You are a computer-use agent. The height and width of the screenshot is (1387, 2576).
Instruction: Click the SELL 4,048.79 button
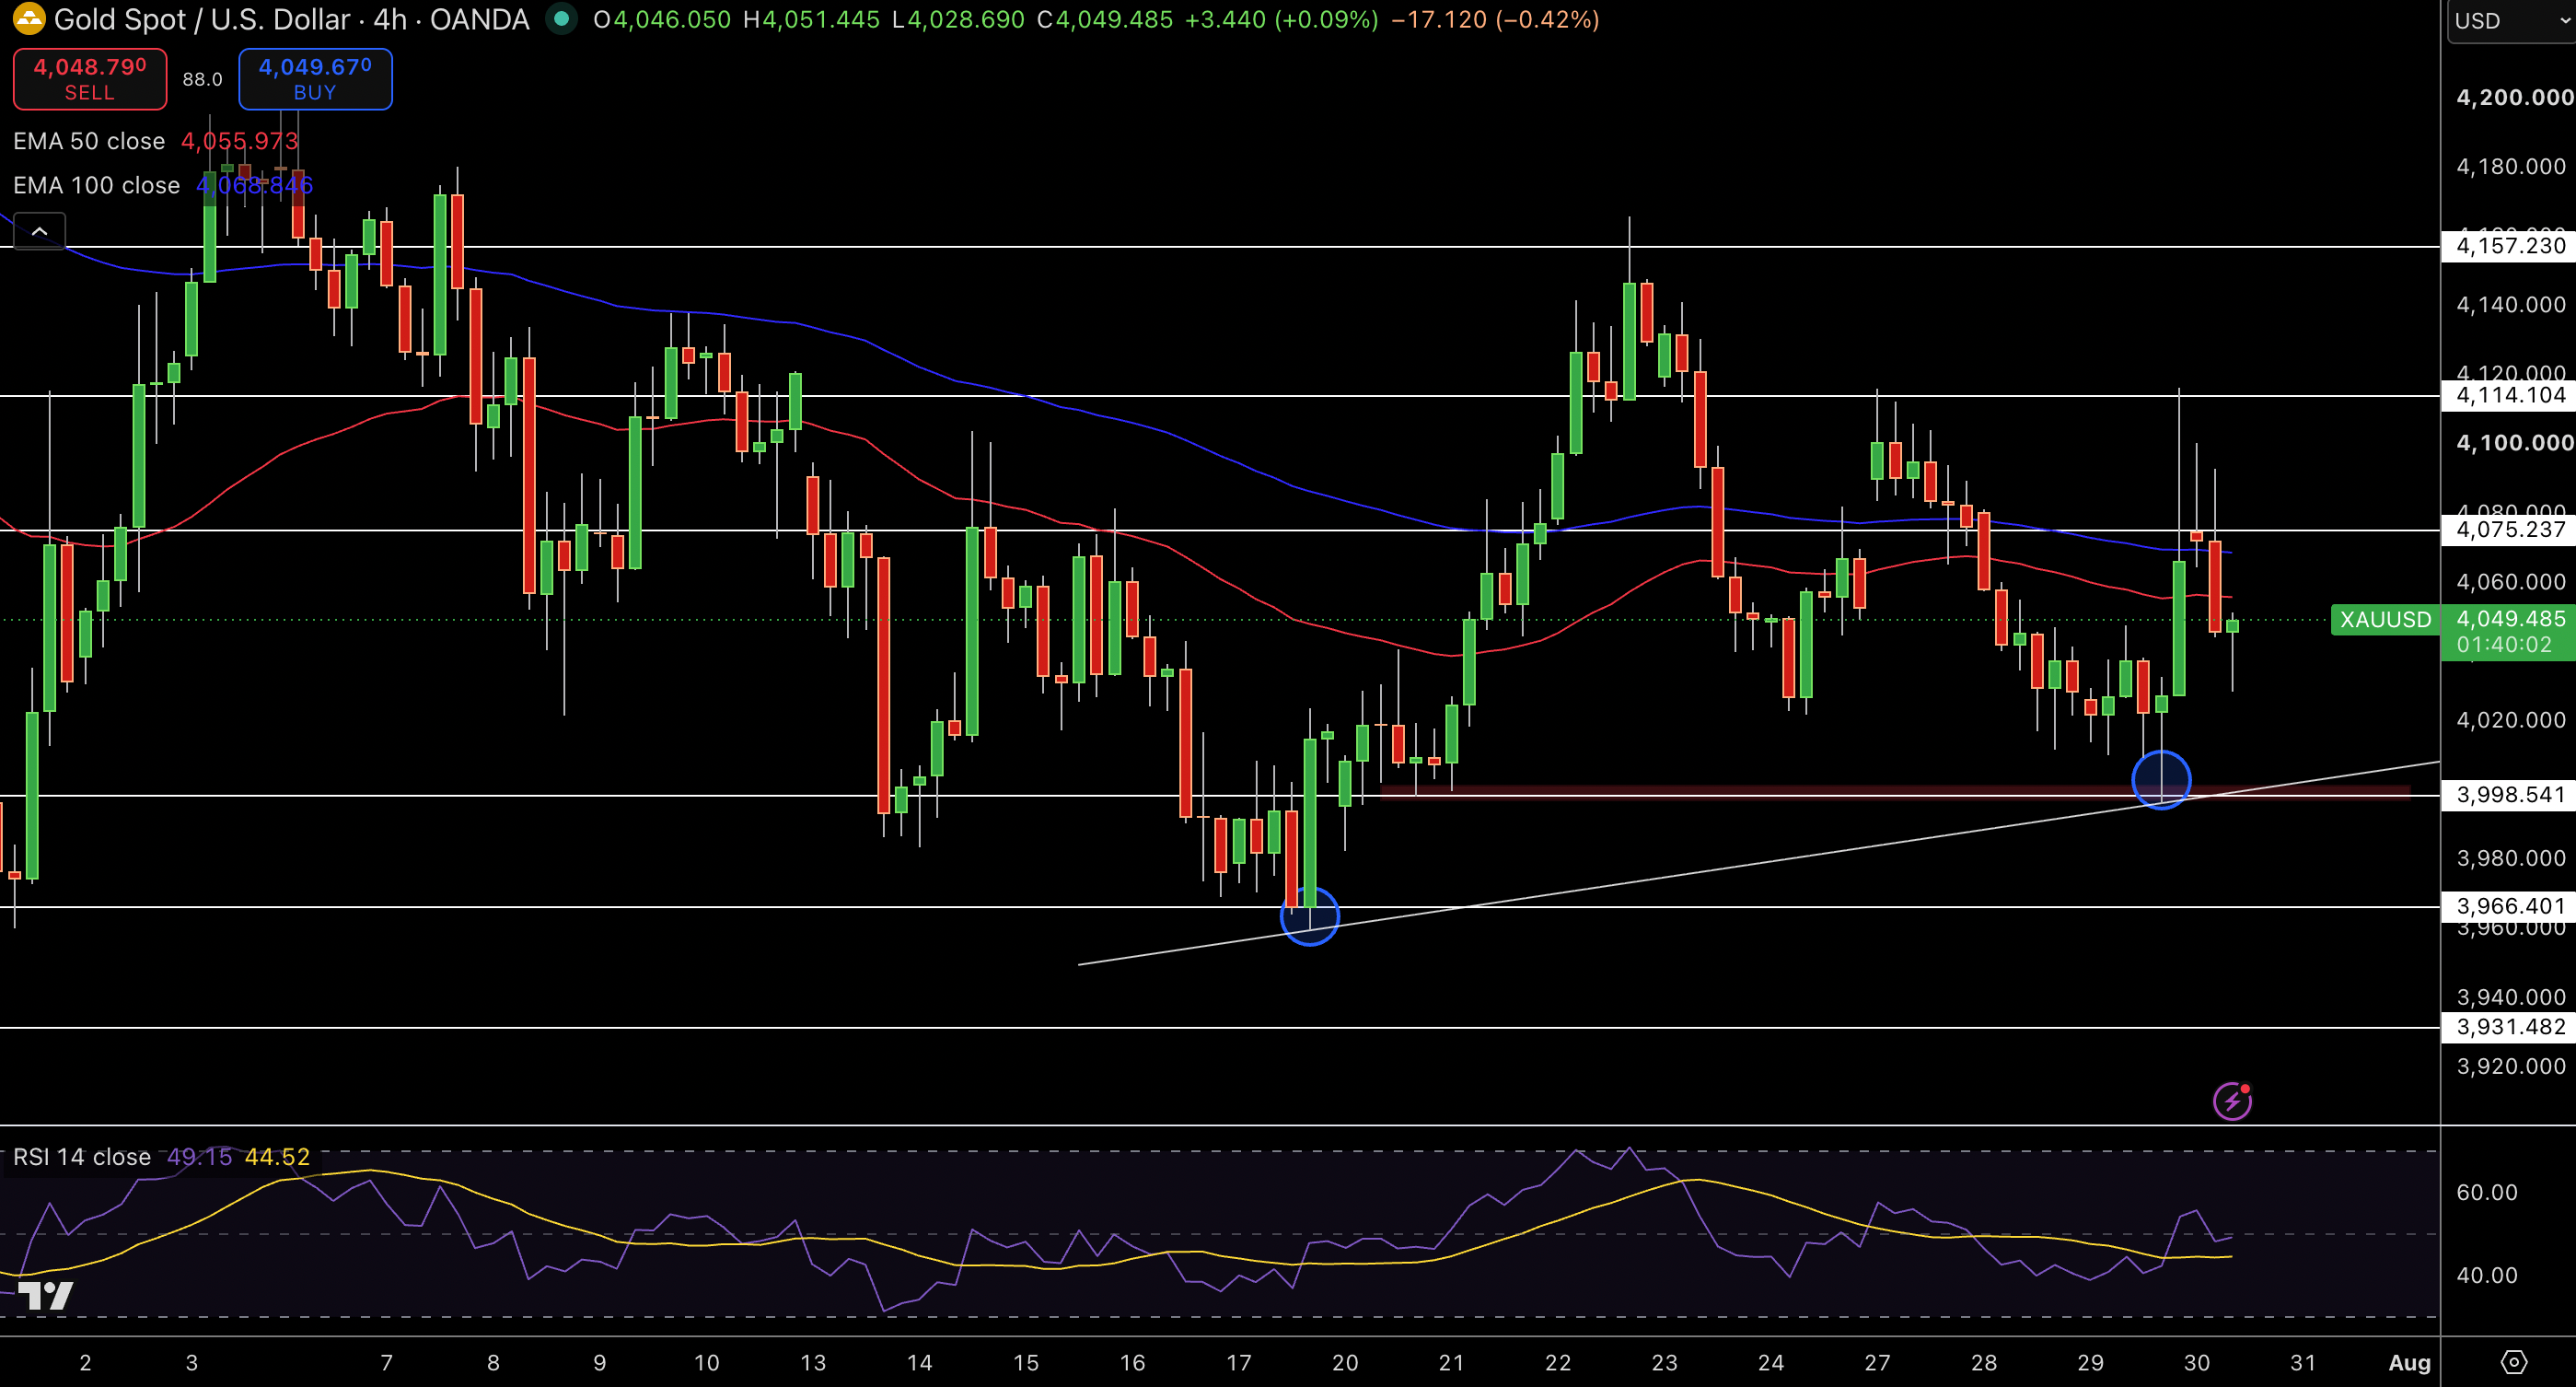[x=90, y=79]
